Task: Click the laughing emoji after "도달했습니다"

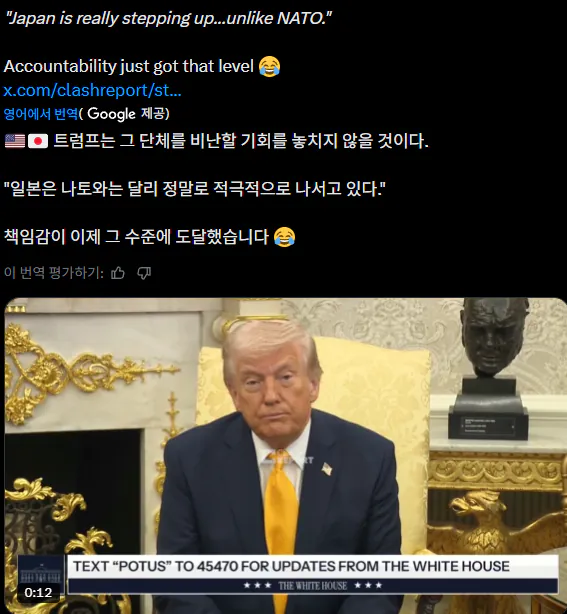Action: click(x=284, y=237)
